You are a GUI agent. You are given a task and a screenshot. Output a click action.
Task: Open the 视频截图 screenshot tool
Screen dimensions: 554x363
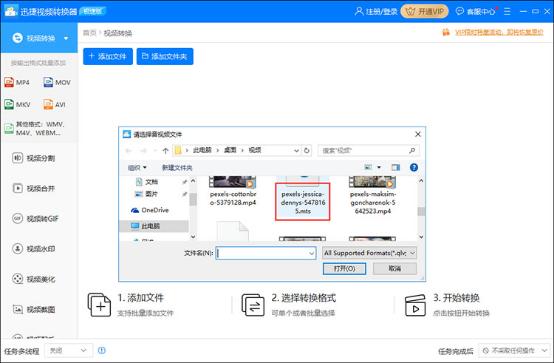click(x=34, y=310)
